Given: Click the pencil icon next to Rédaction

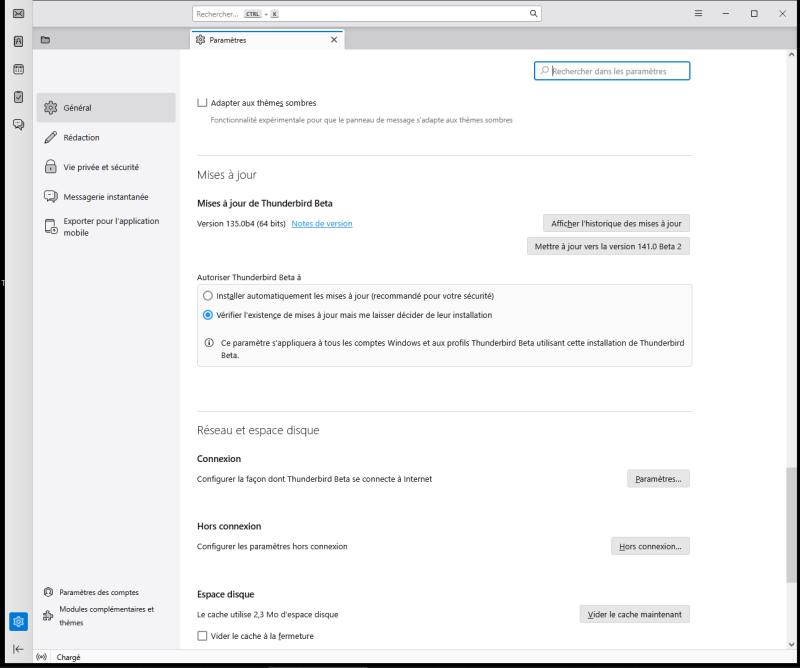Looking at the screenshot, I should click(51, 137).
